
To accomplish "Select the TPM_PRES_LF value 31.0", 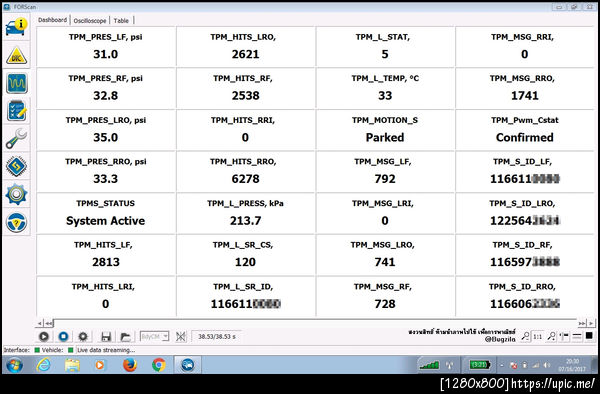I will coord(106,54).
